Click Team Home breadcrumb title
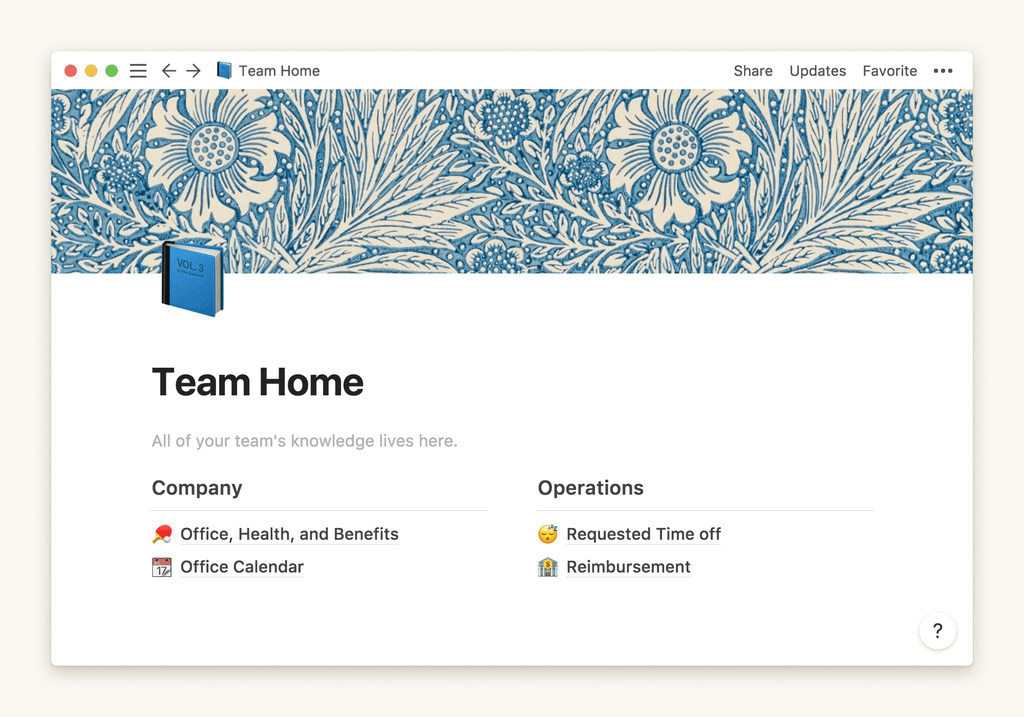This screenshot has width=1024, height=717. (279, 71)
